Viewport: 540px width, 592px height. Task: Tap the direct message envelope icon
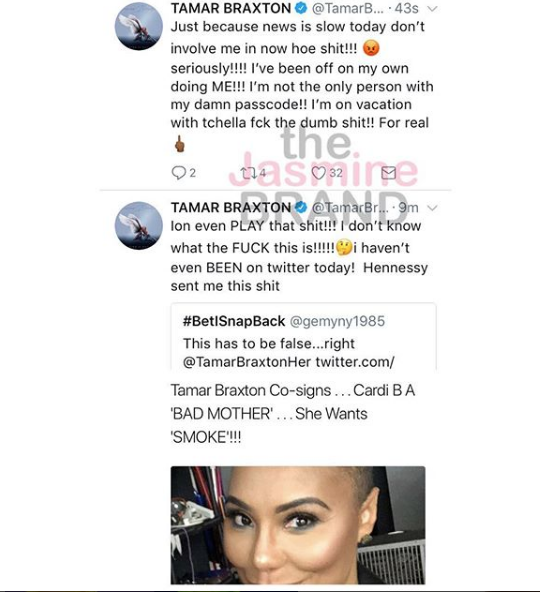tap(389, 173)
